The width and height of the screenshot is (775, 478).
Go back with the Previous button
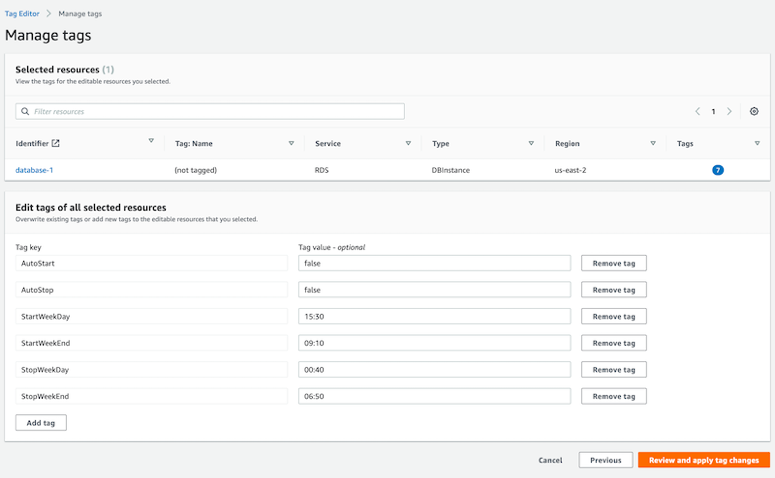(x=606, y=460)
